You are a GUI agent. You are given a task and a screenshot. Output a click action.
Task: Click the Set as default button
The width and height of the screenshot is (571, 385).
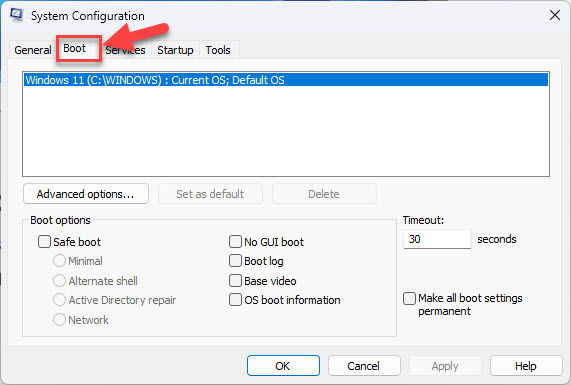[210, 194]
